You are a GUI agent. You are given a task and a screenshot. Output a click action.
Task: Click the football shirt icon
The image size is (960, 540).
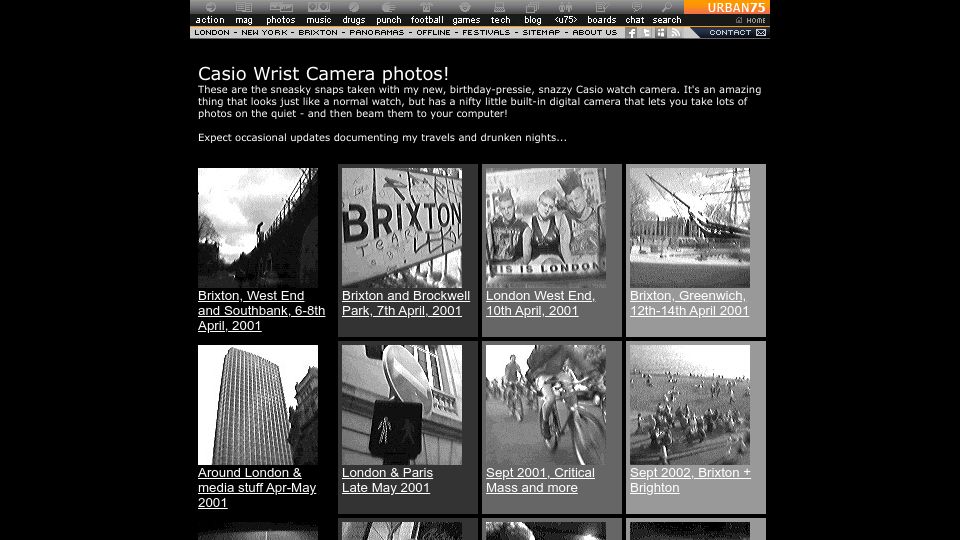pyautogui.click(x=427, y=7)
